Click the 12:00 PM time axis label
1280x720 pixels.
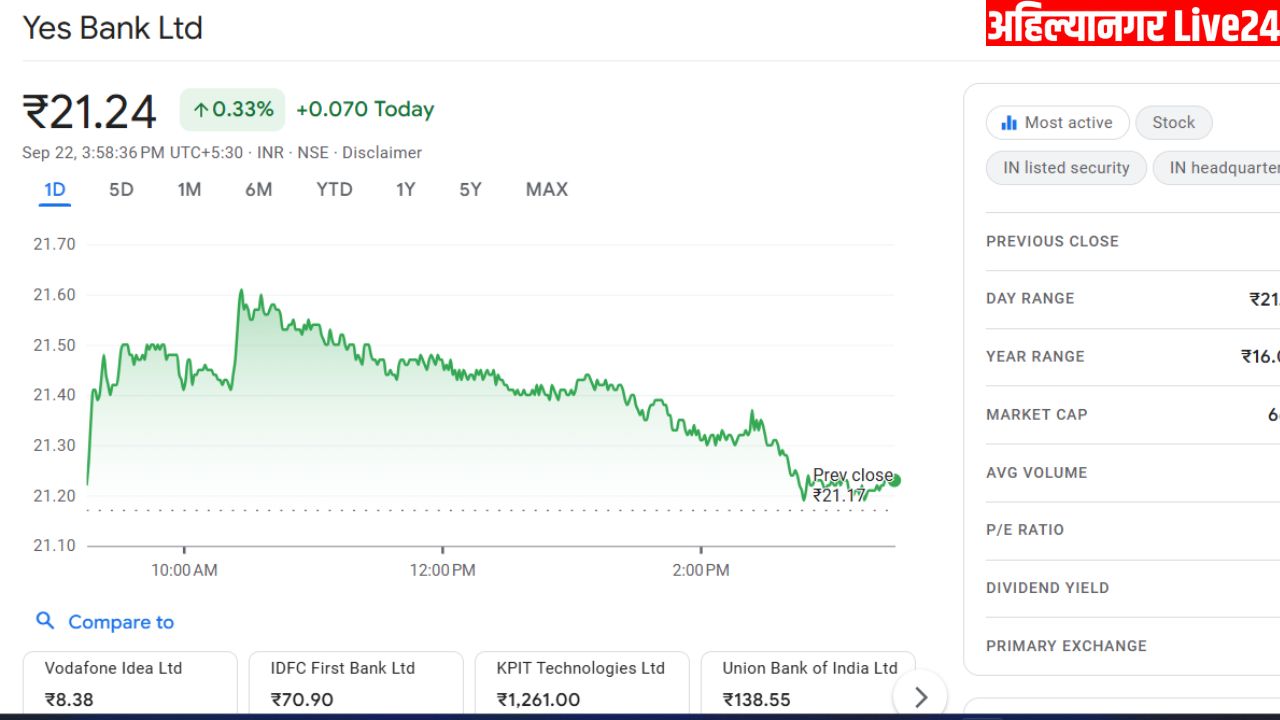442,570
